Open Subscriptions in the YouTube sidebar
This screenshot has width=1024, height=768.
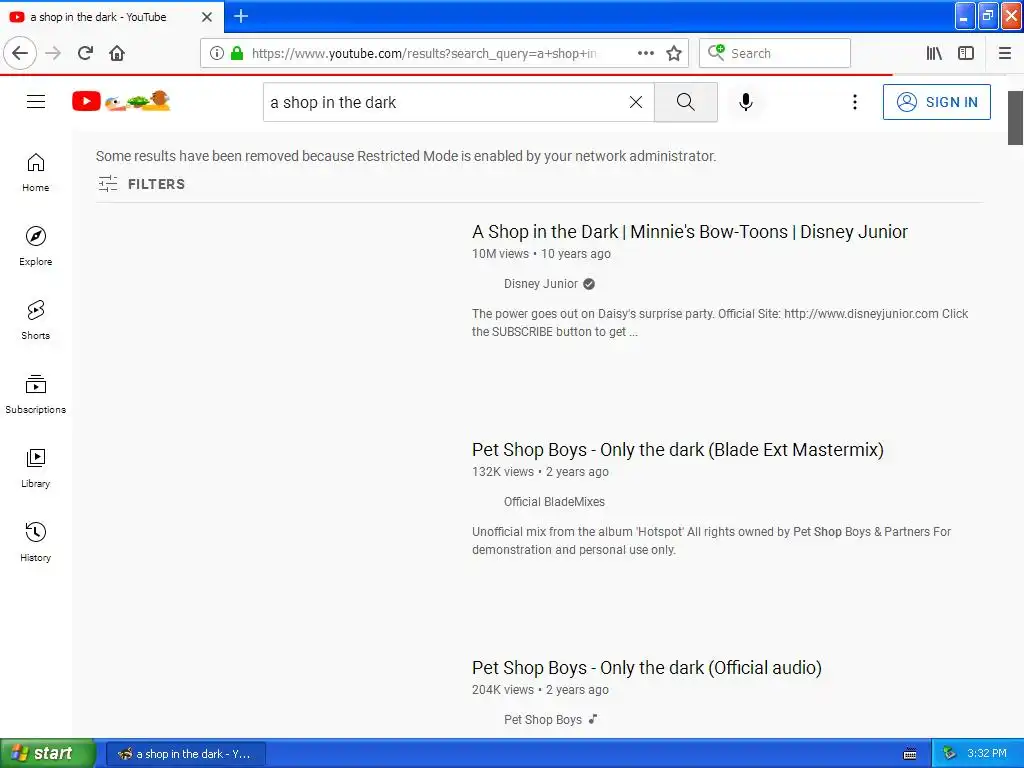[x=35, y=394]
